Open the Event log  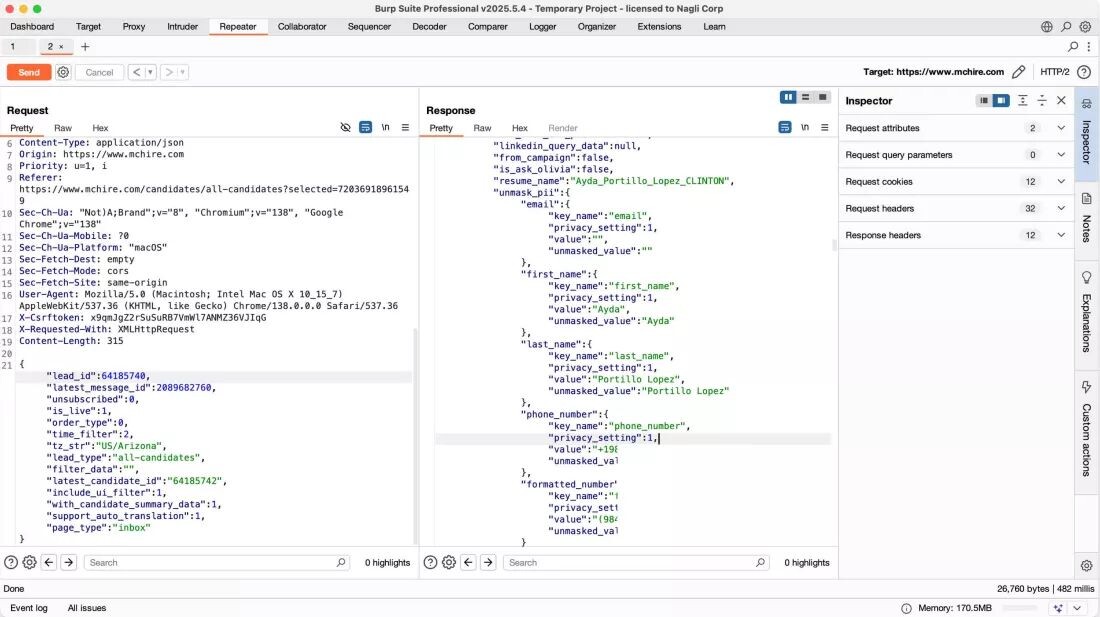point(29,608)
